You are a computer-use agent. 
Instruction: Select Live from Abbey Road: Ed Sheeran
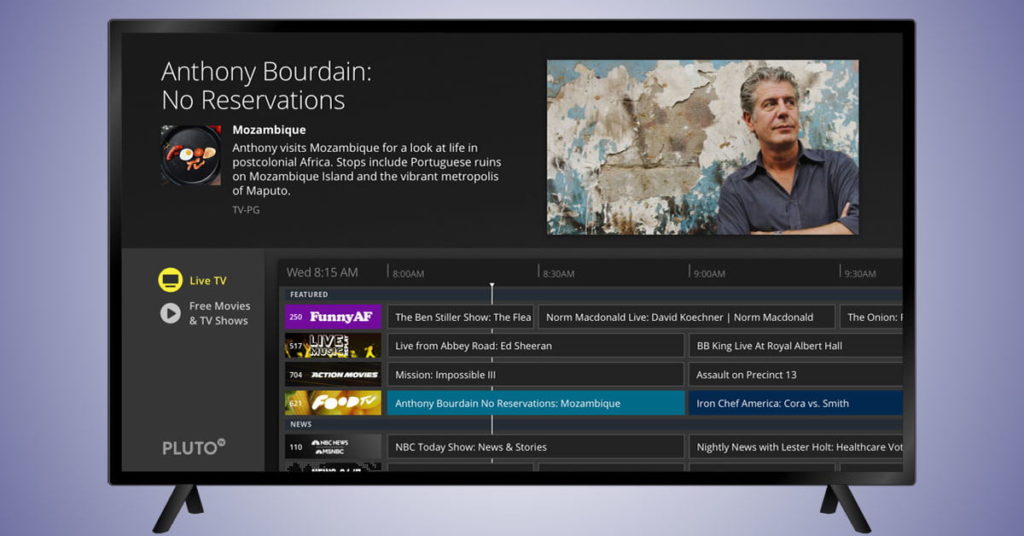point(536,346)
